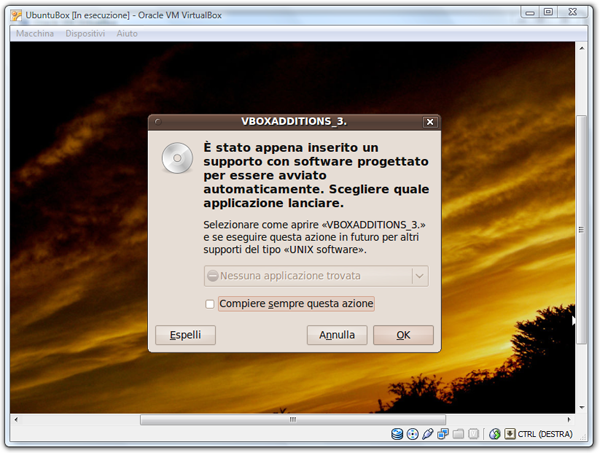Open the shared folders status icon
Screen dimensions: 600x453
(458, 434)
